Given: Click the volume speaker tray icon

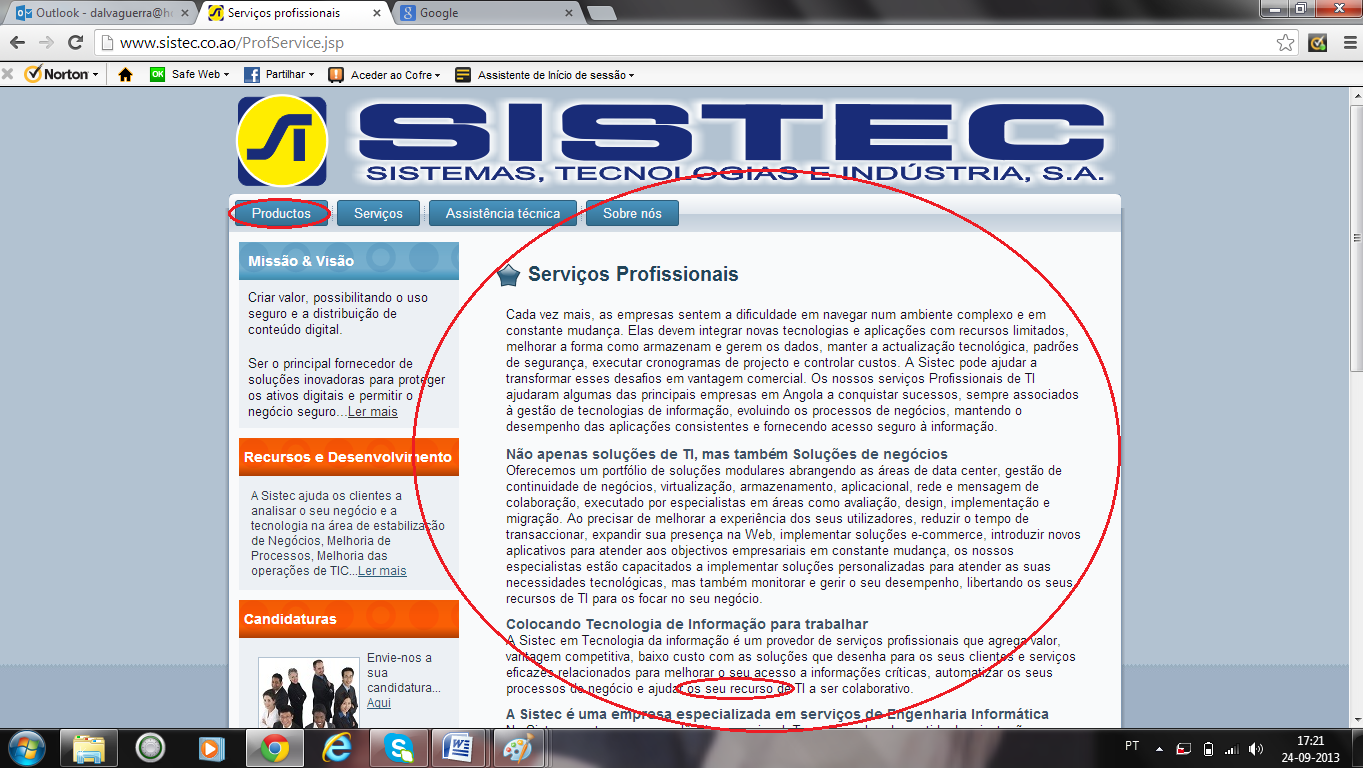Looking at the screenshot, I should coord(1255,748).
